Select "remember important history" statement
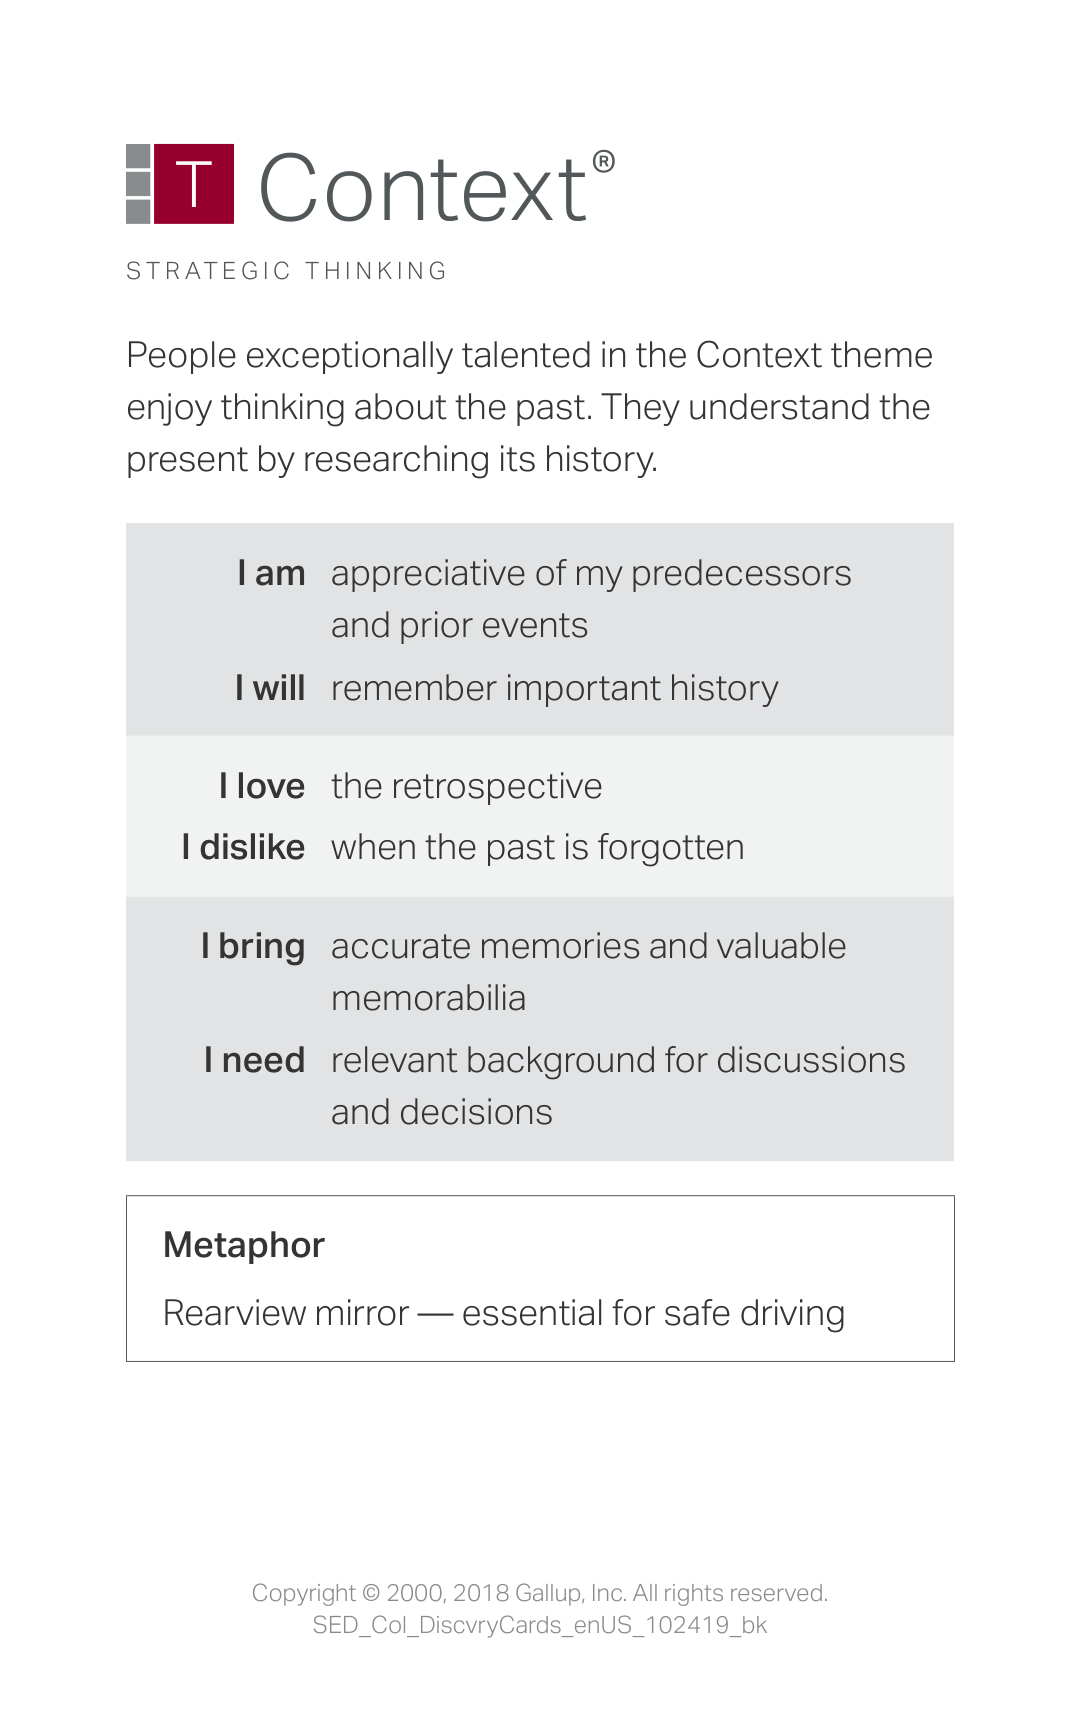This screenshot has height=1728, width=1080. point(555,689)
